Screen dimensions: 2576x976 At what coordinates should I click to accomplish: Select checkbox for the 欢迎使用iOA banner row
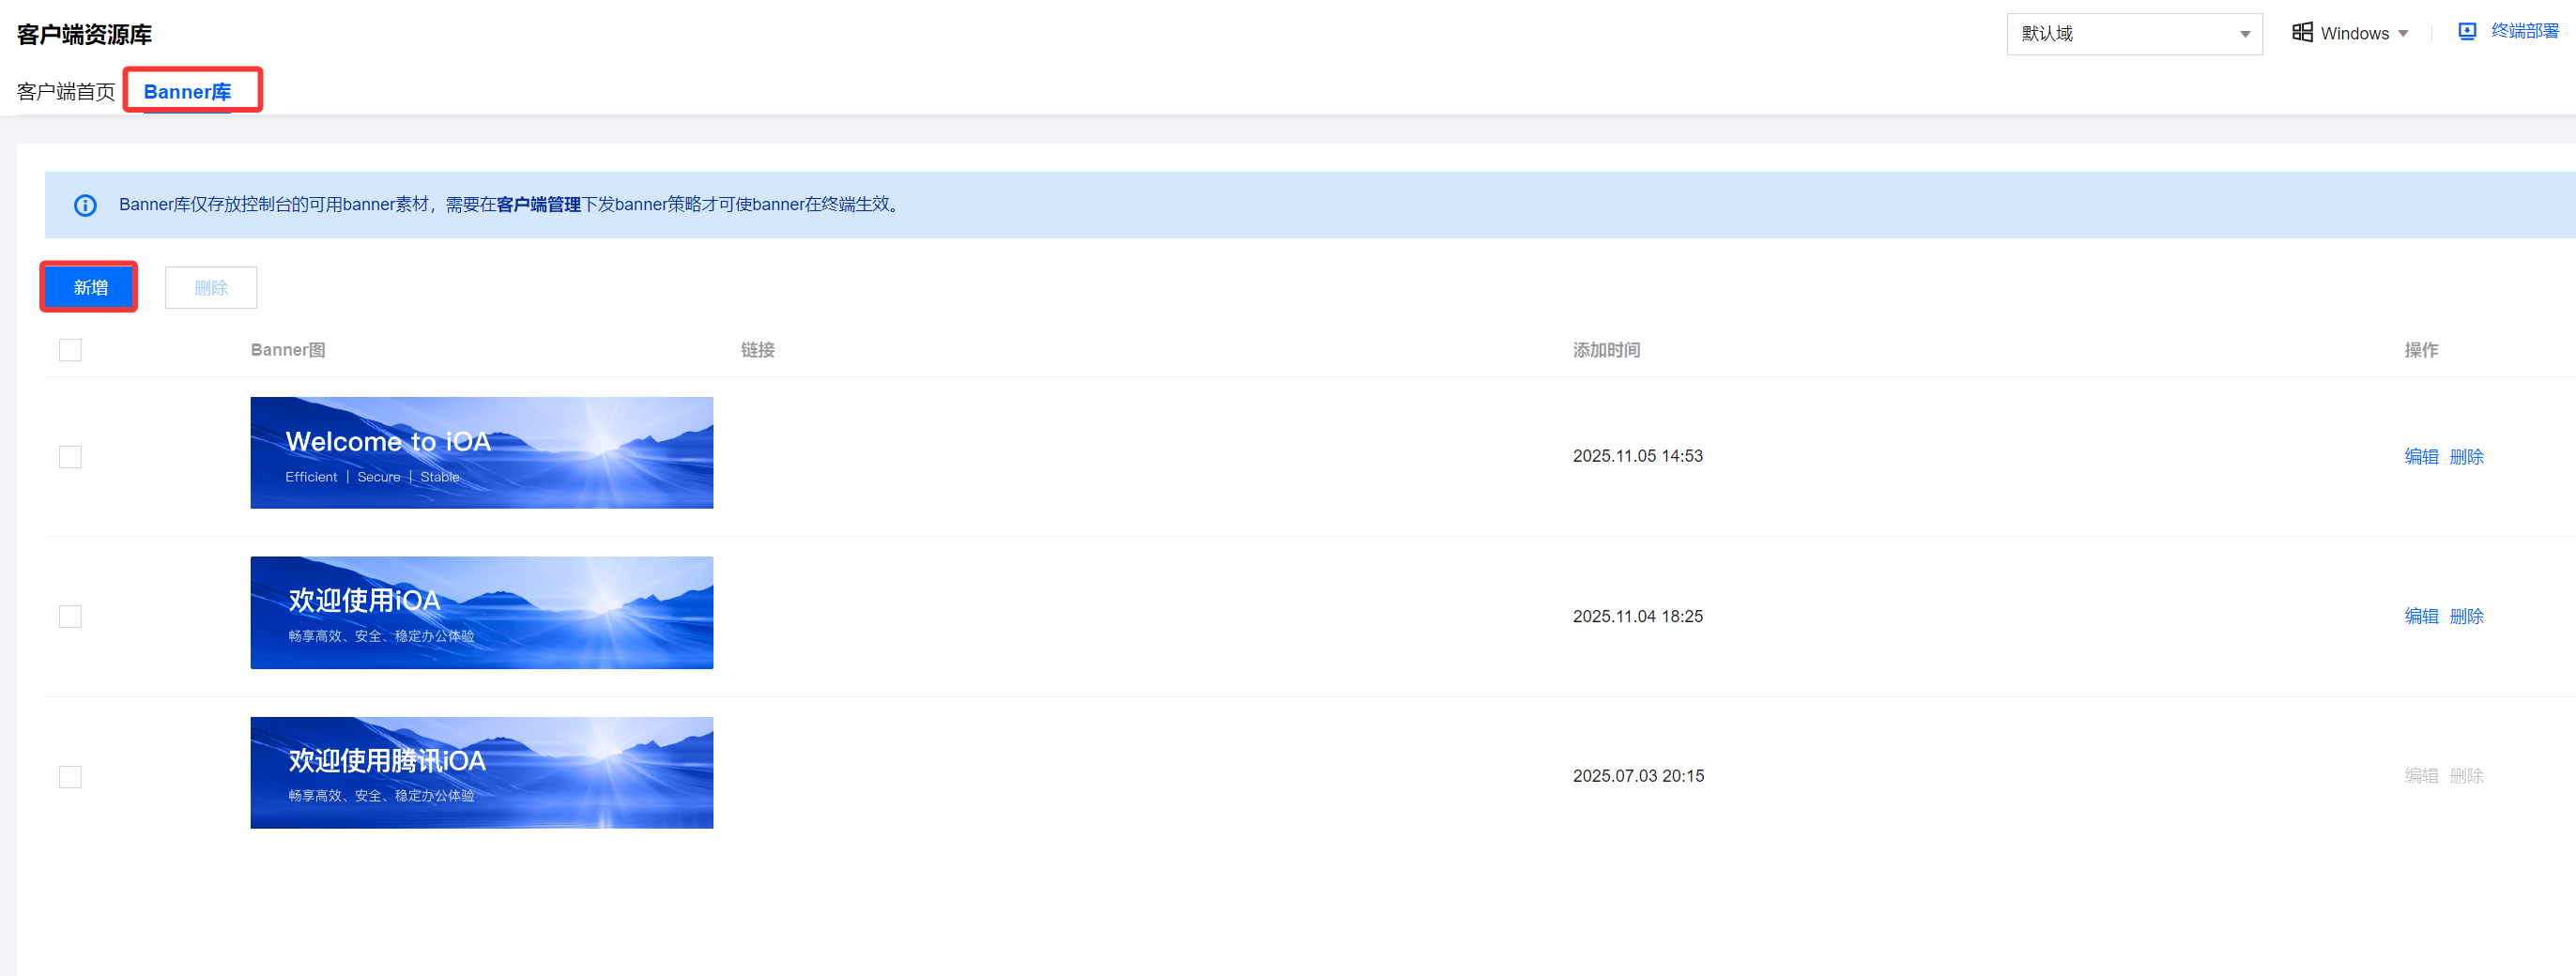click(x=70, y=616)
